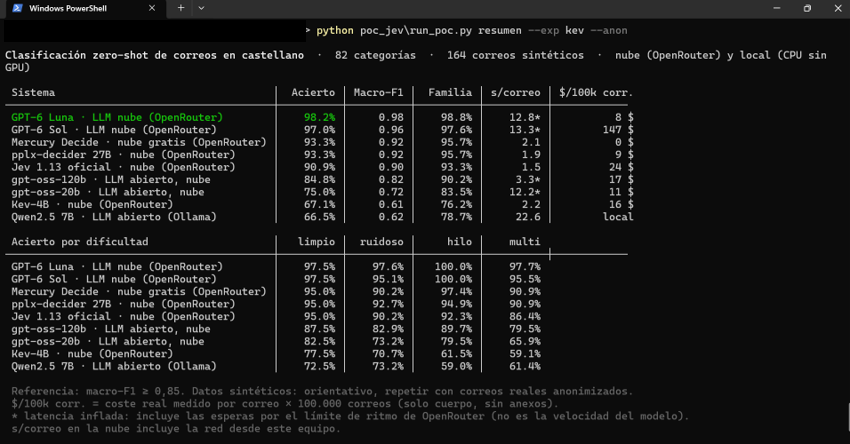This screenshot has height=444, width=850.
Task: Click the '59.1%' multi value
Action: [525, 354]
